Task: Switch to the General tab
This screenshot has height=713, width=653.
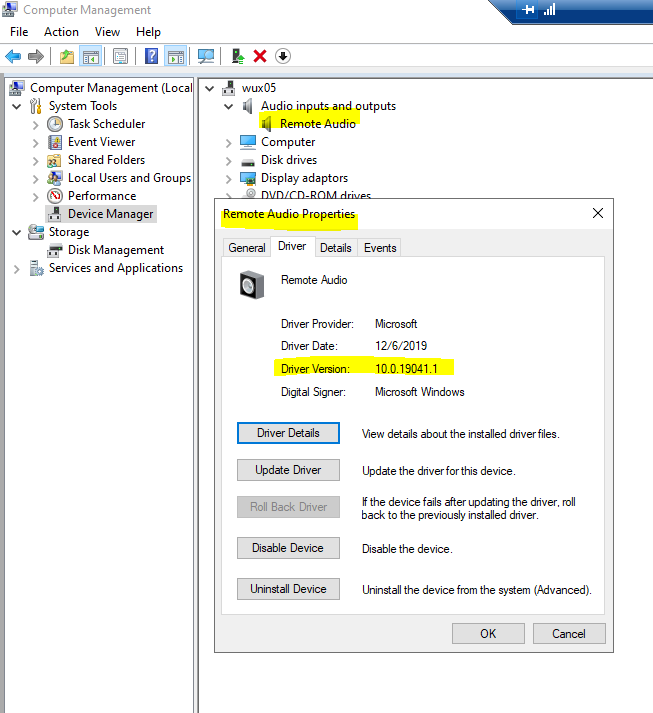Action: coord(247,248)
